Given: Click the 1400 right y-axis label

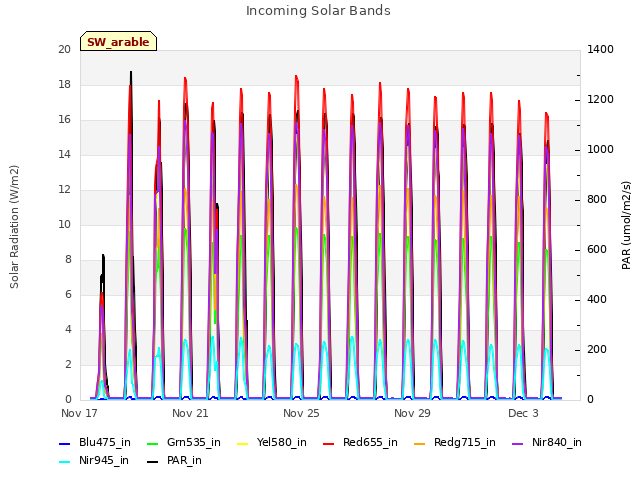Looking at the screenshot, I should pos(600,49).
